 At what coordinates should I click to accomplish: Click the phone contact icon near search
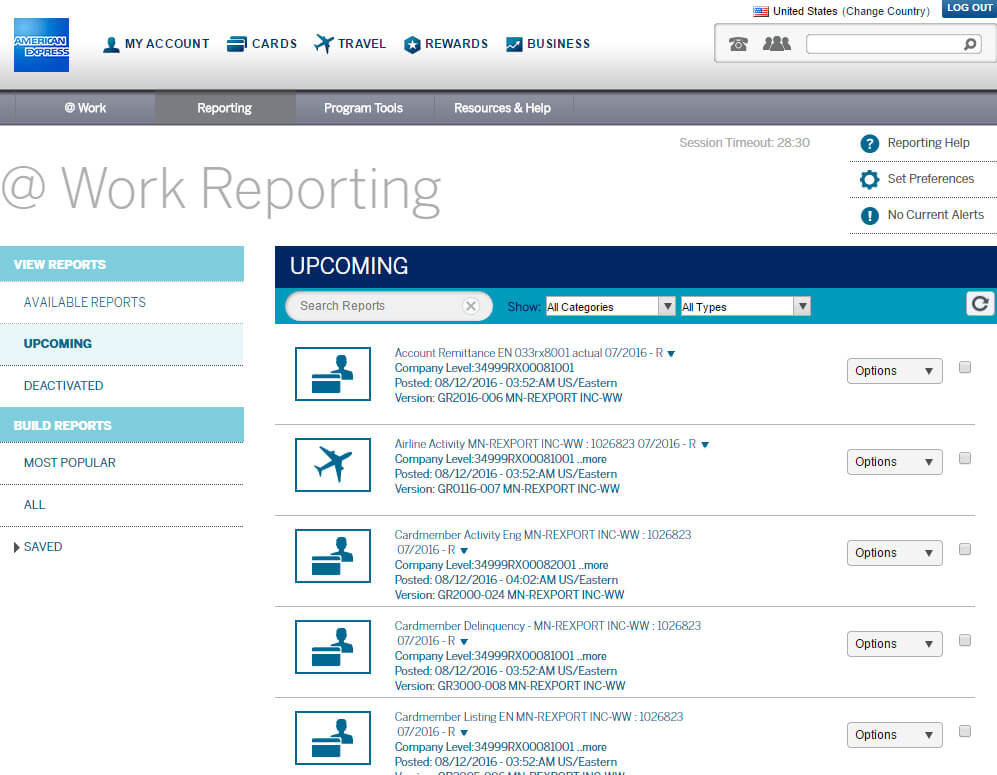[737, 43]
